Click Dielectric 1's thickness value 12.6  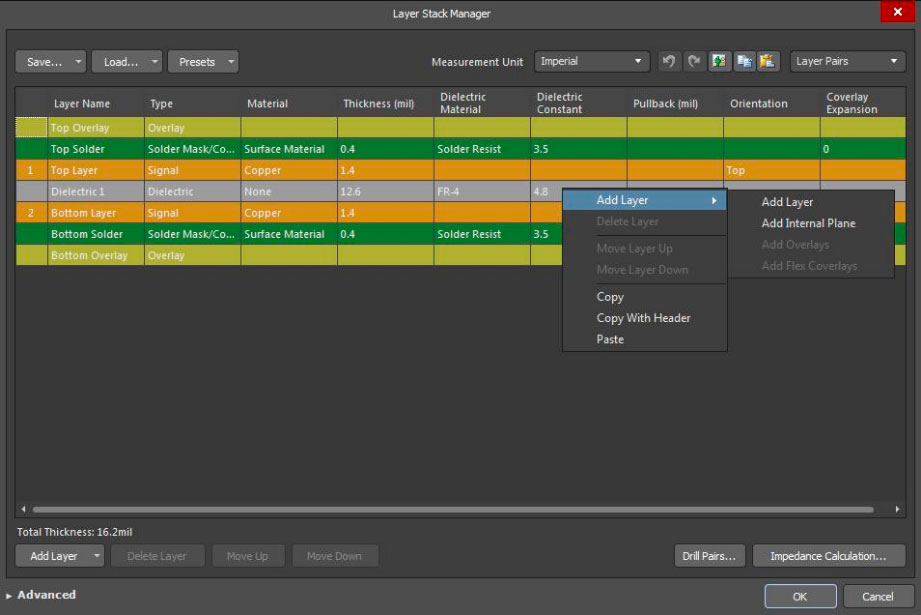point(385,191)
